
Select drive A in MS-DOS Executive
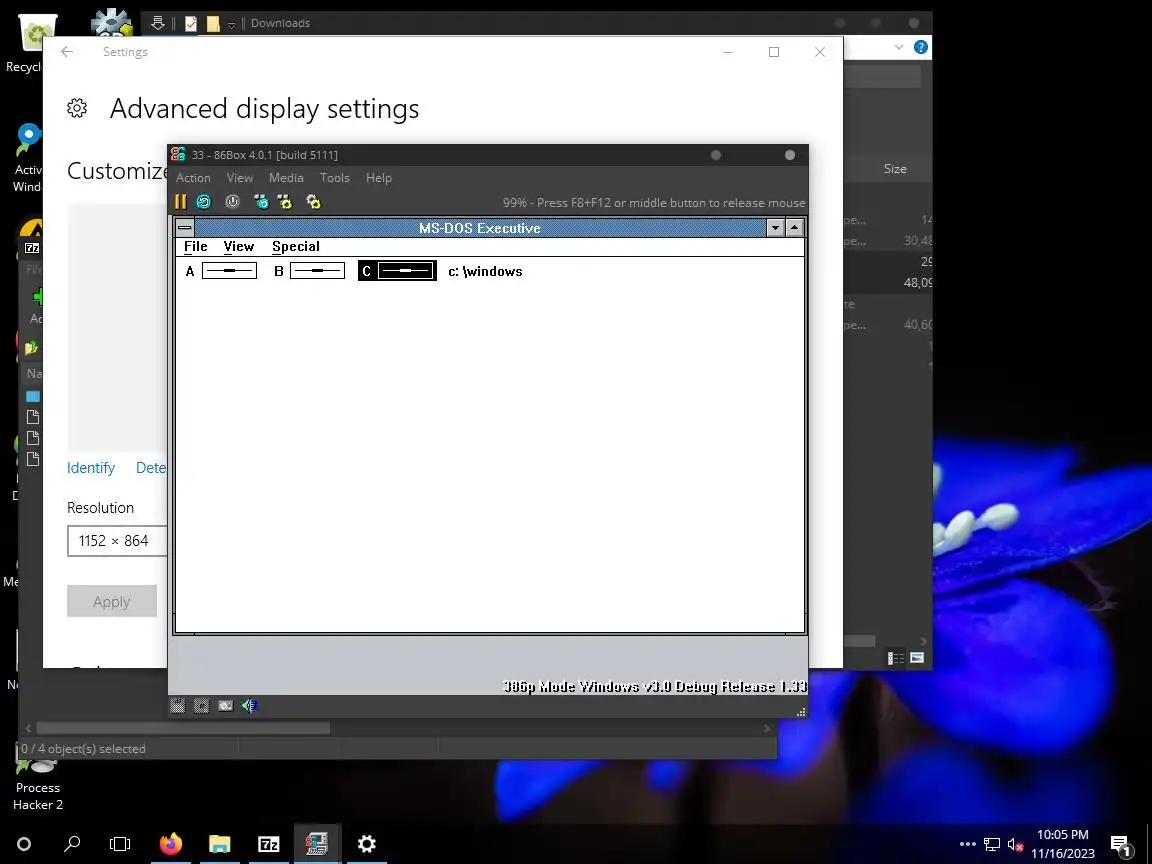coord(221,271)
